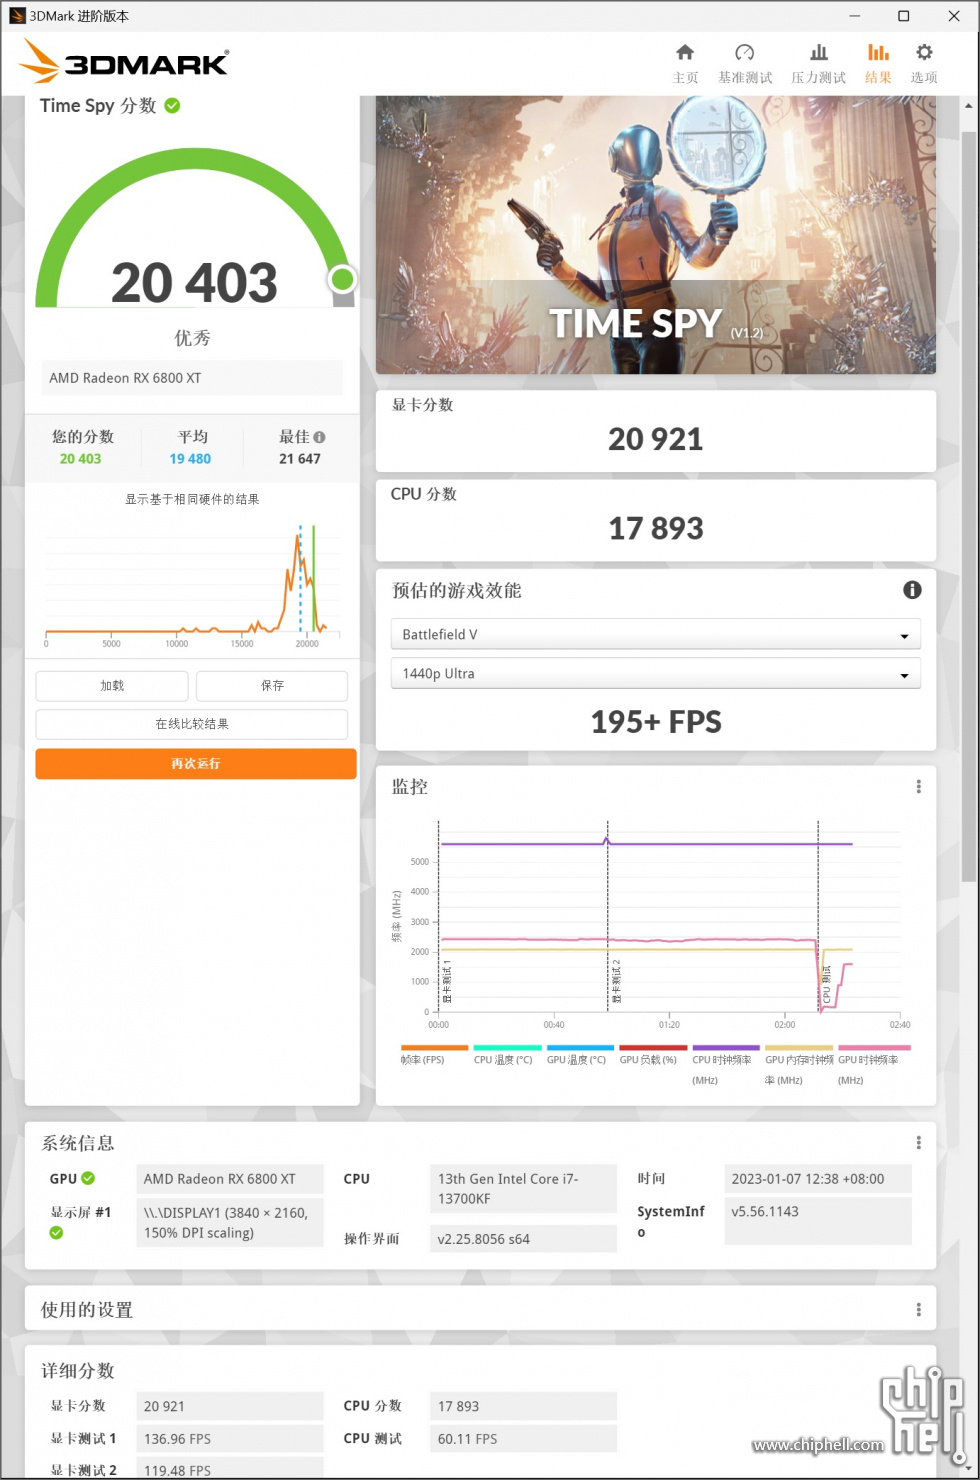Toggle the 帧率 (FPS) legend swatch
Image resolution: width=980 pixels, height=1480 pixels.
click(434, 1048)
